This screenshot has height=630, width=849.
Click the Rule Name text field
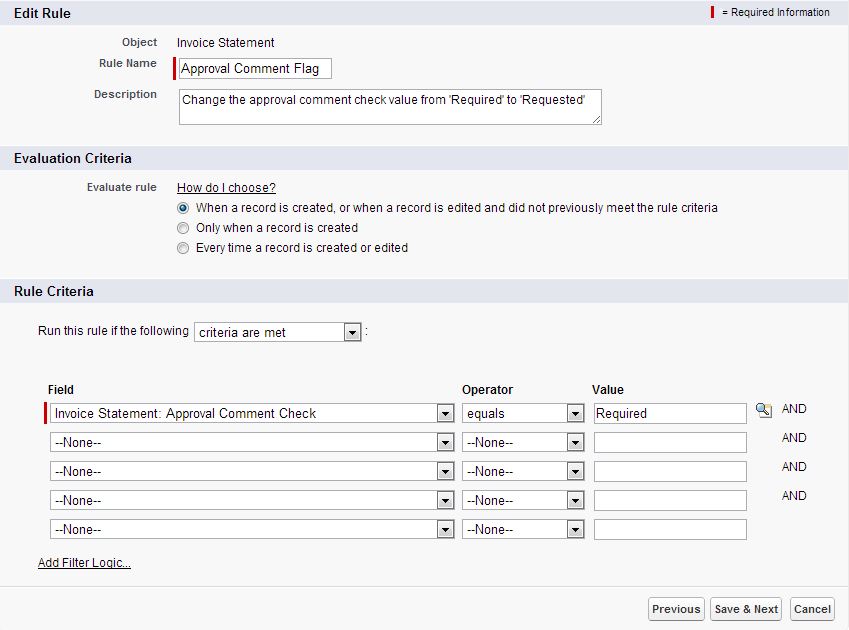pyautogui.click(x=255, y=69)
